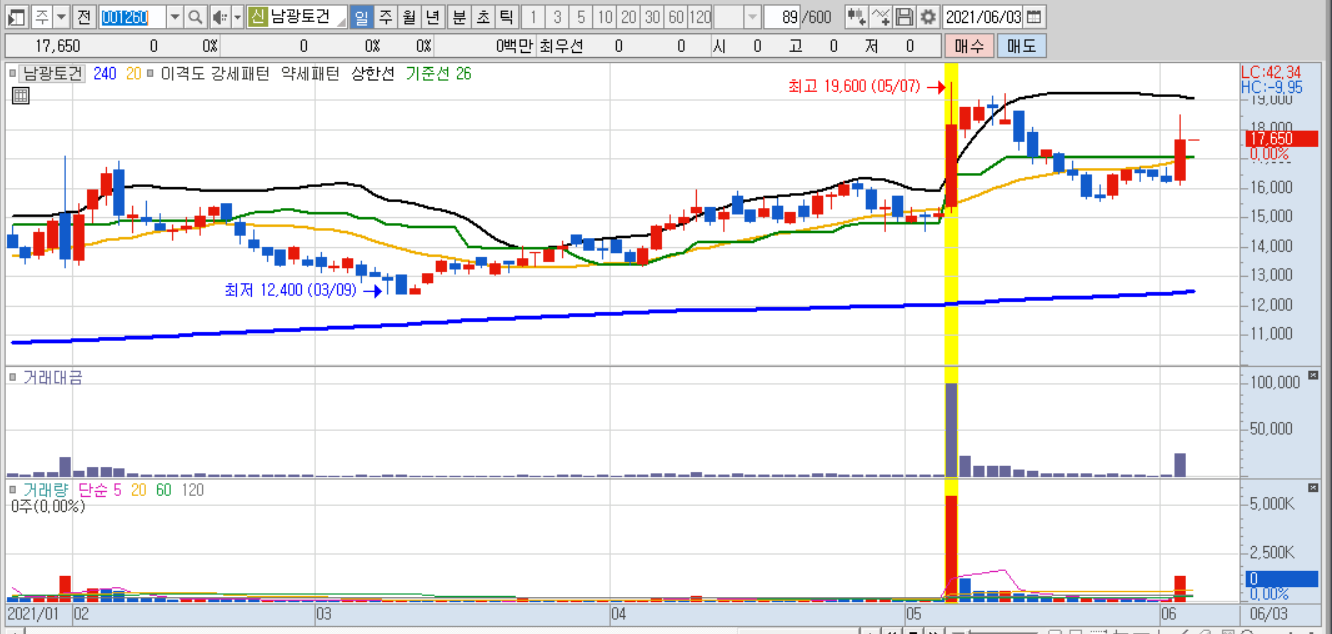Open the stock code history dropdown
The image size is (1332, 634).
(x=174, y=17)
